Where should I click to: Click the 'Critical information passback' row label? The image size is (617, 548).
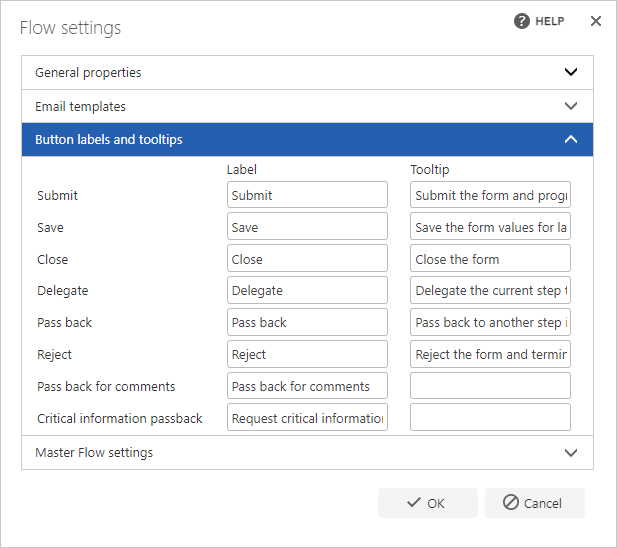(120, 418)
